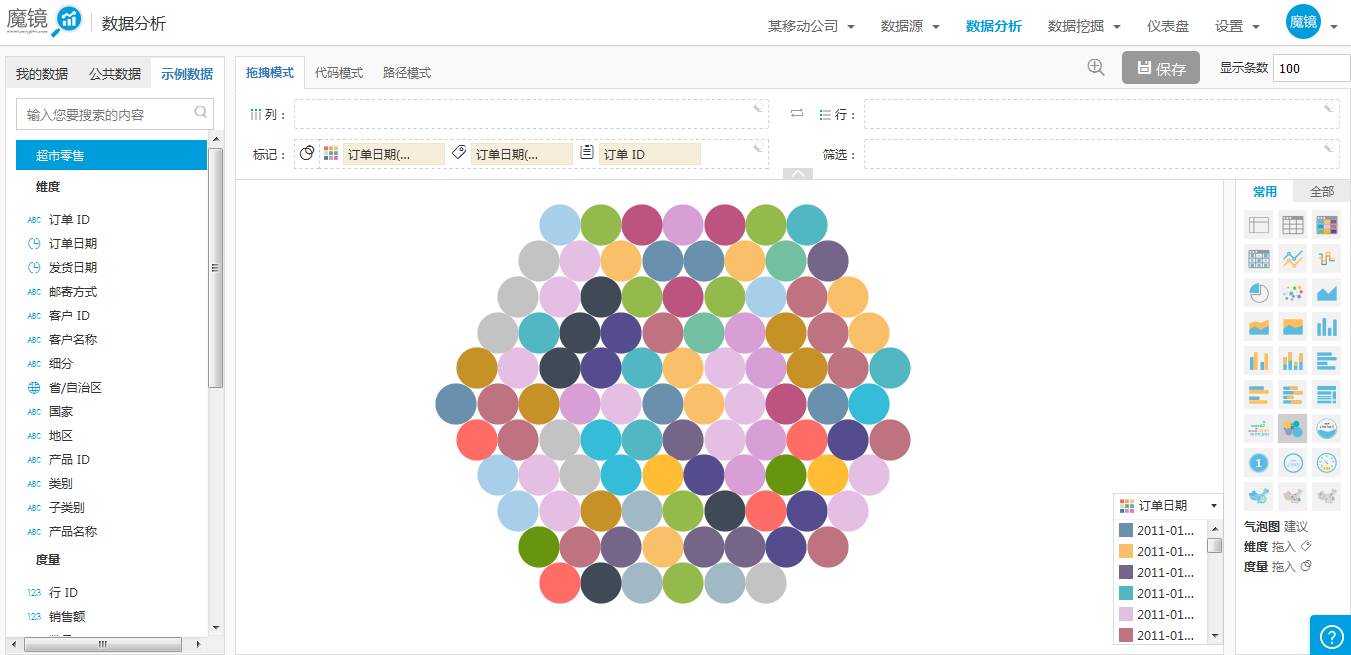
Task: Pick the solid blue area chart icon
Action: [x=1327, y=293]
